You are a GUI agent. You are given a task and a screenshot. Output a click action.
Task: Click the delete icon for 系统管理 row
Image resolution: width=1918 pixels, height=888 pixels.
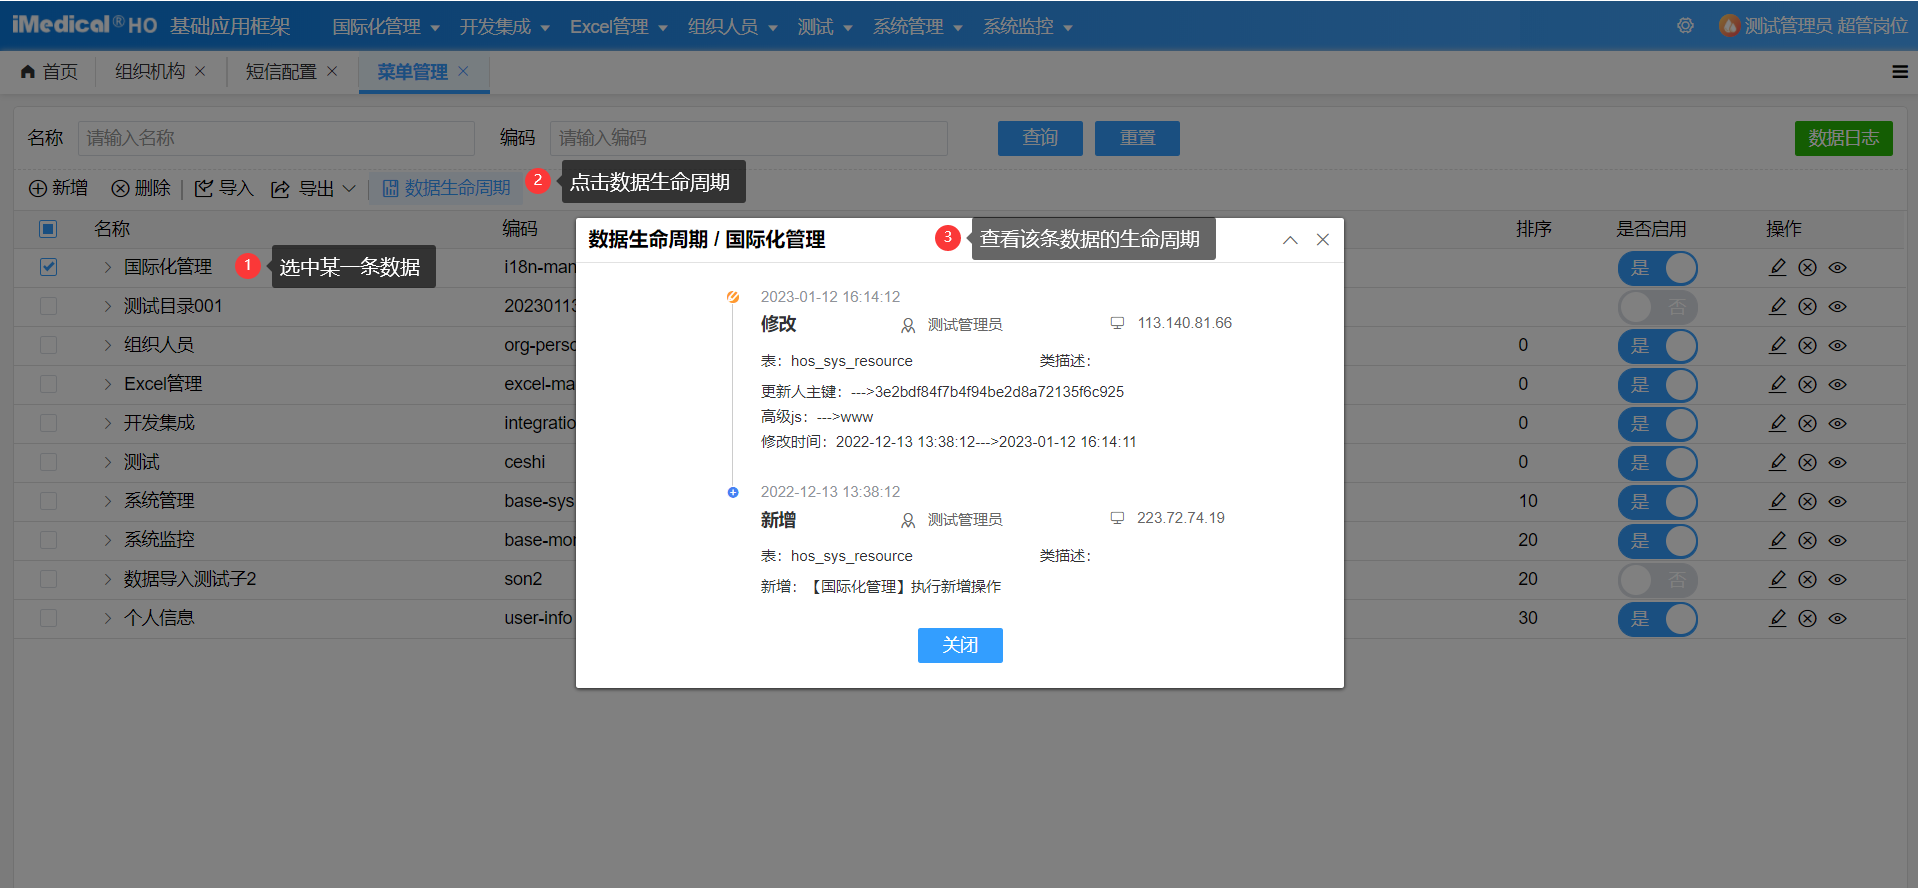1807,501
